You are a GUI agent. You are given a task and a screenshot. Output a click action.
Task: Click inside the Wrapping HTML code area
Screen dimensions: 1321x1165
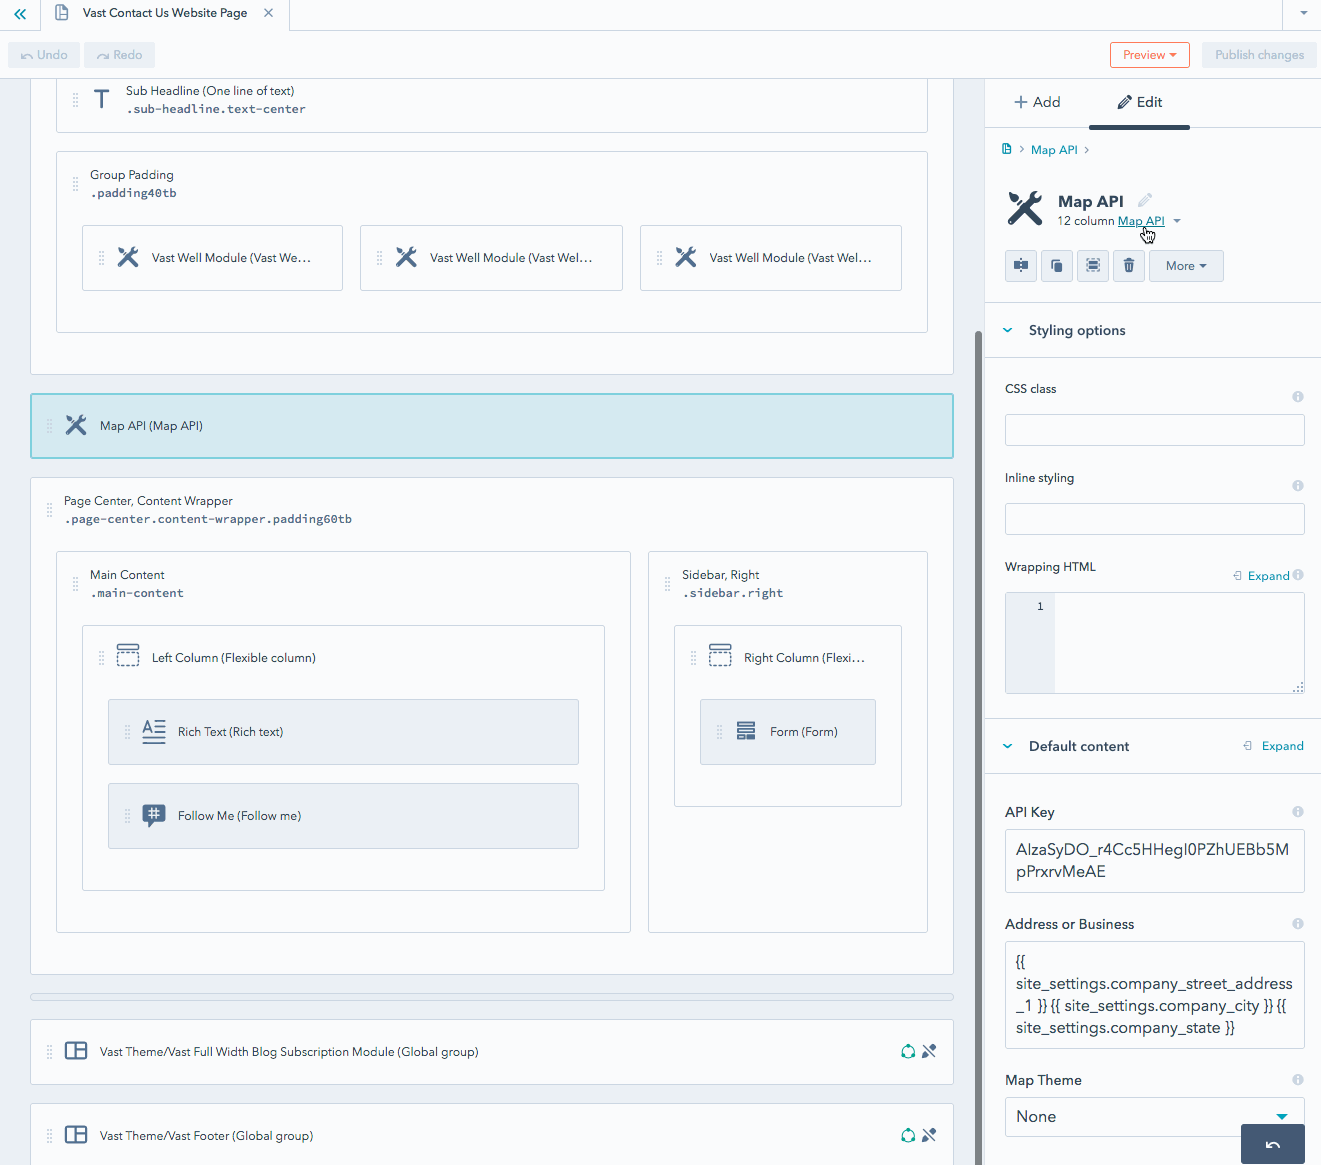point(1178,643)
